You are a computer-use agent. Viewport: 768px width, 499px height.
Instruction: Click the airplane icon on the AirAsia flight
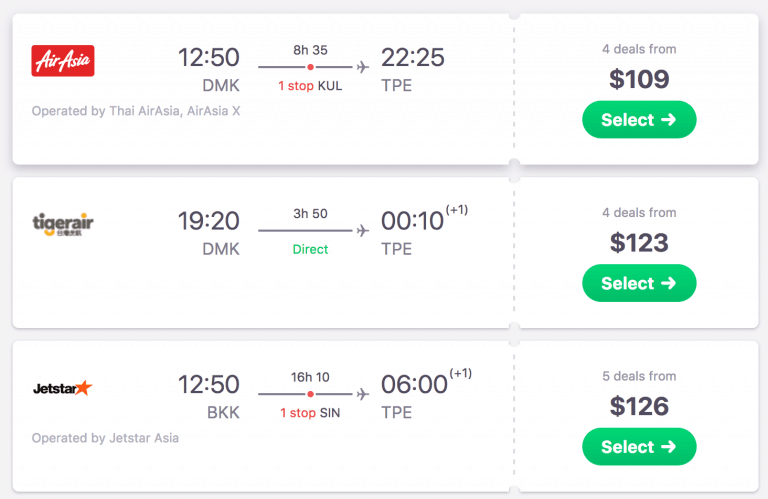click(x=362, y=67)
